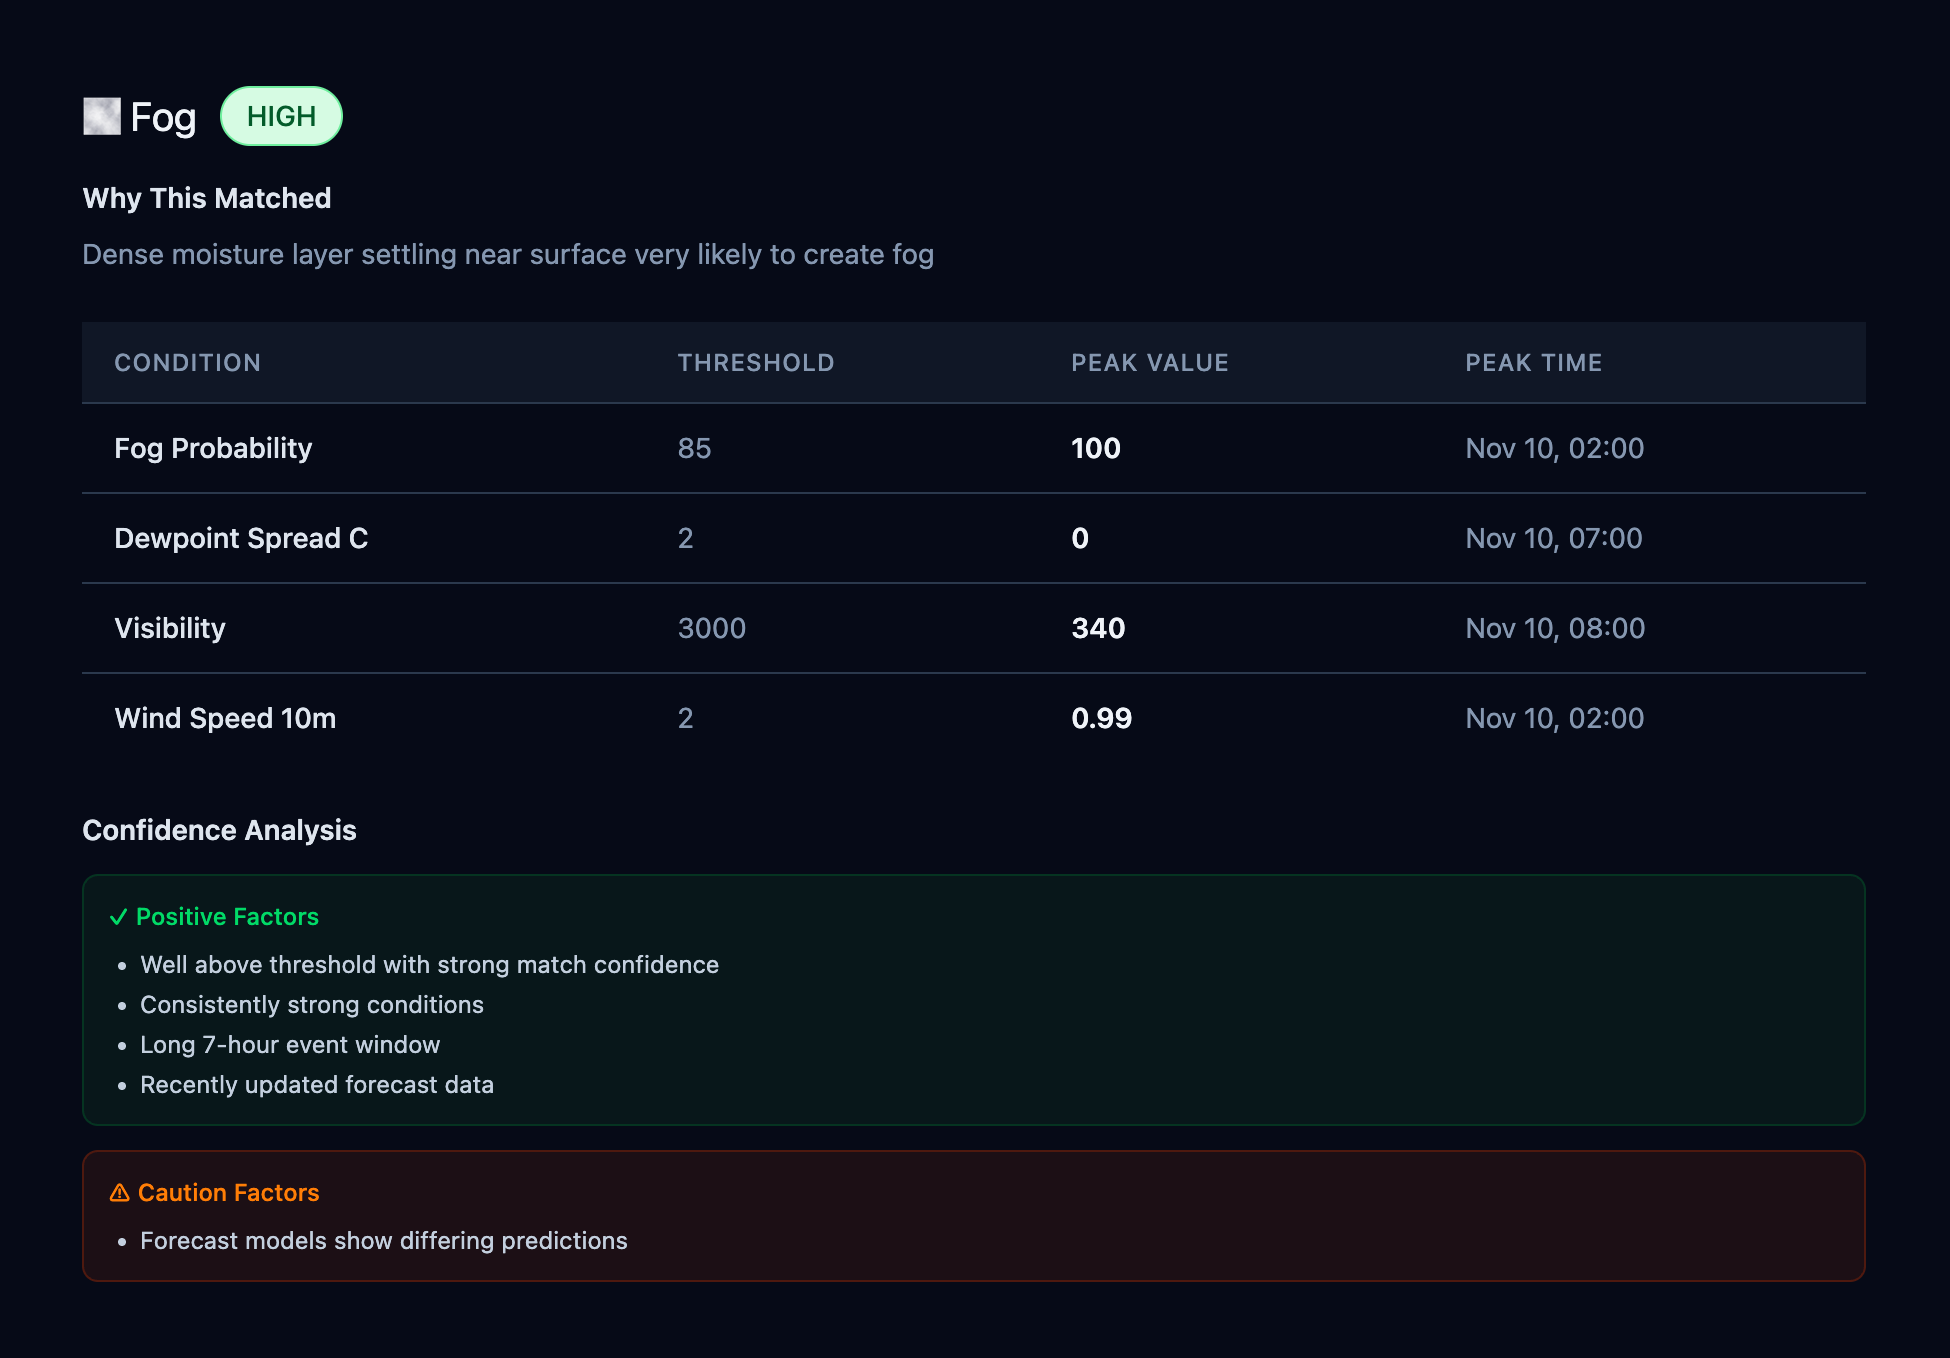The image size is (1950, 1358).
Task: Sort by the PEAK TIME column header
Action: point(1533,363)
